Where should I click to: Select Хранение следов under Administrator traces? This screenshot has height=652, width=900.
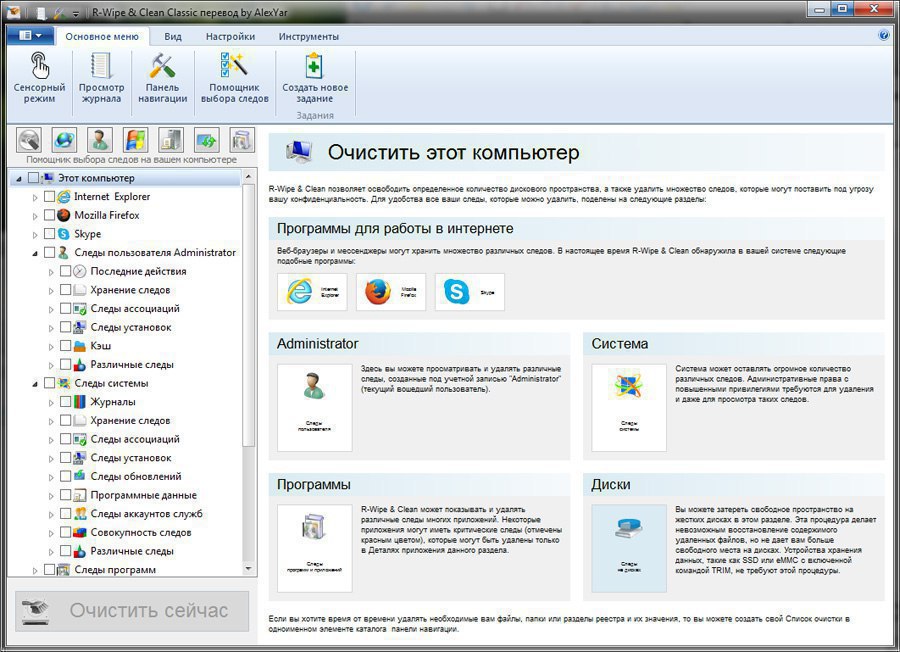[x=130, y=290]
